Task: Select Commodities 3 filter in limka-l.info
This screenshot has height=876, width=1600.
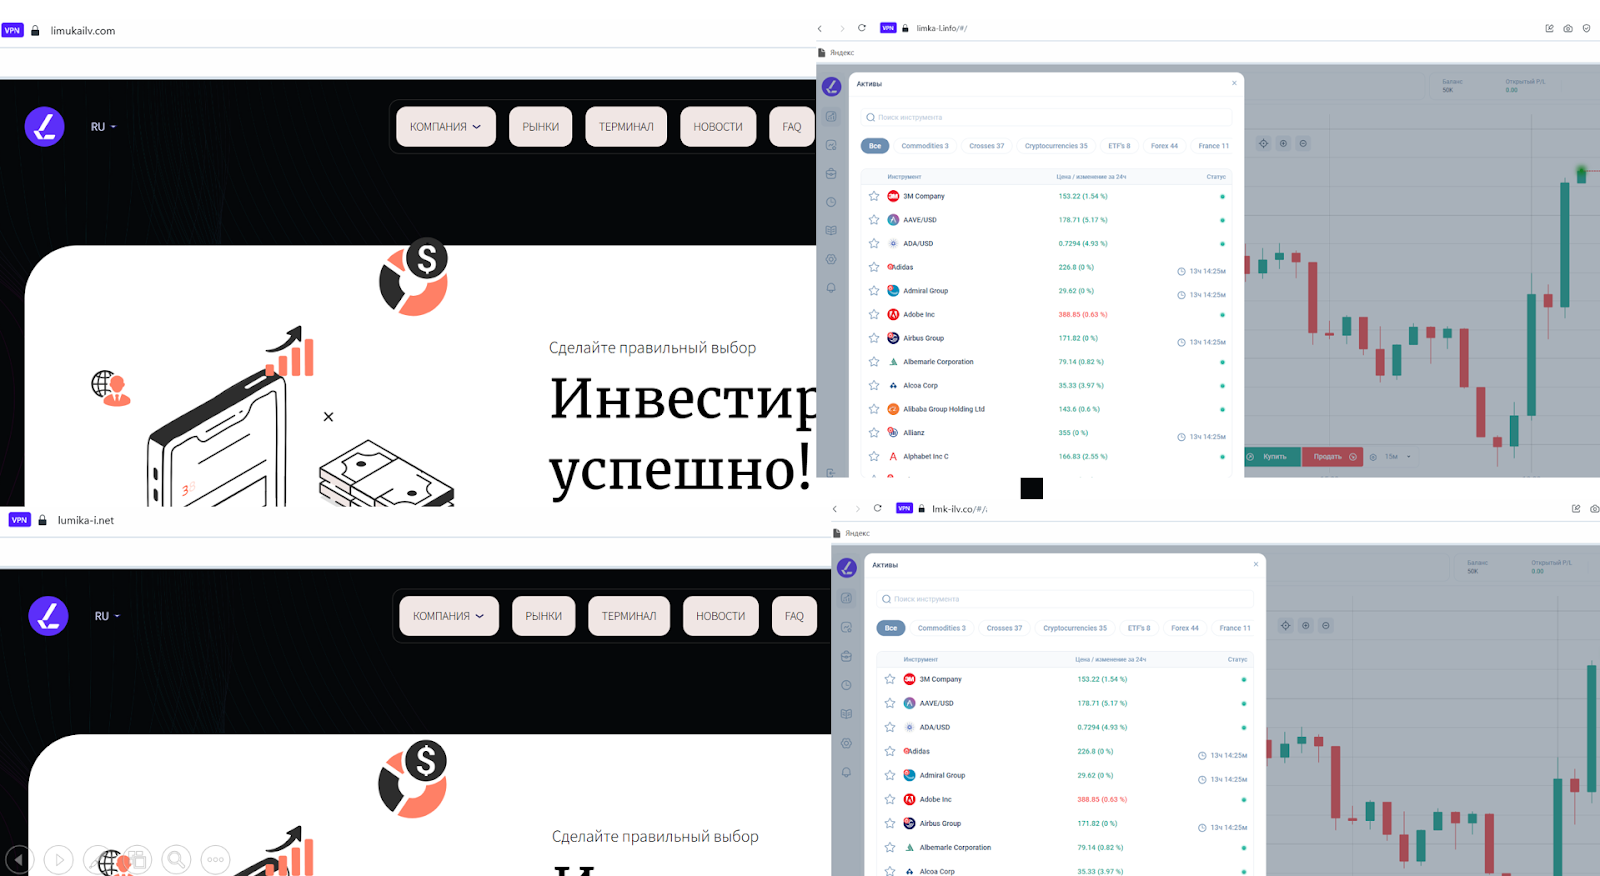Action: tap(925, 146)
